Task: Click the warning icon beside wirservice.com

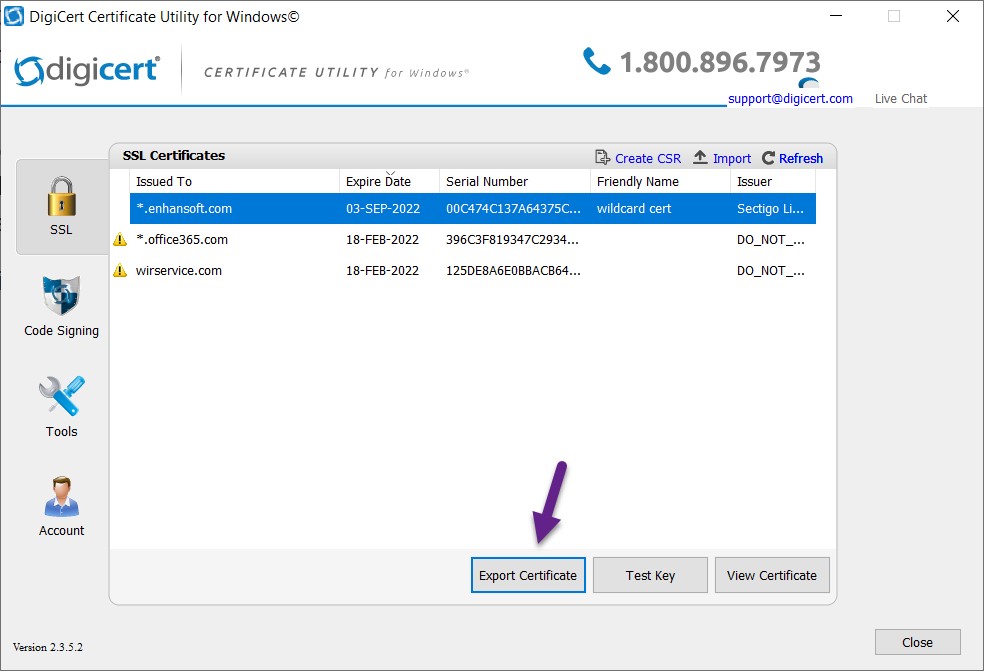Action: [118, 270]
